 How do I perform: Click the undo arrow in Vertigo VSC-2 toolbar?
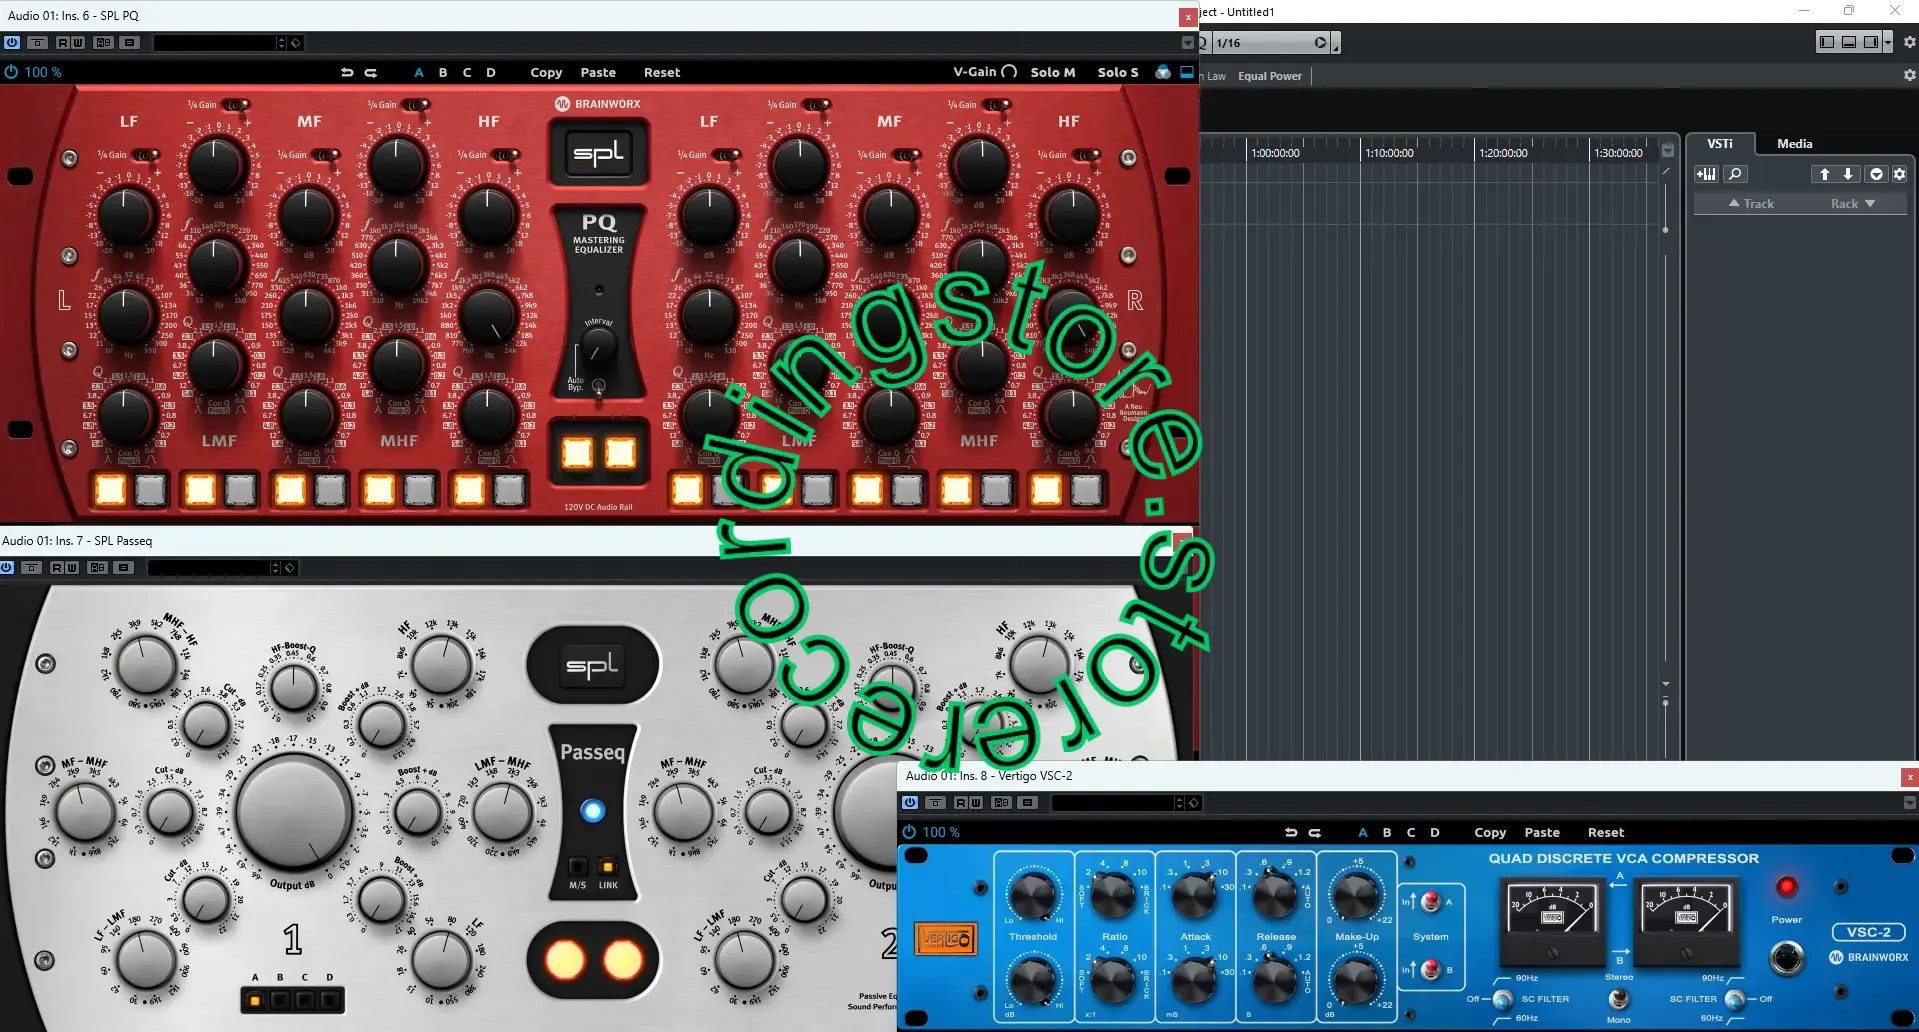[x=1291, y=832]
